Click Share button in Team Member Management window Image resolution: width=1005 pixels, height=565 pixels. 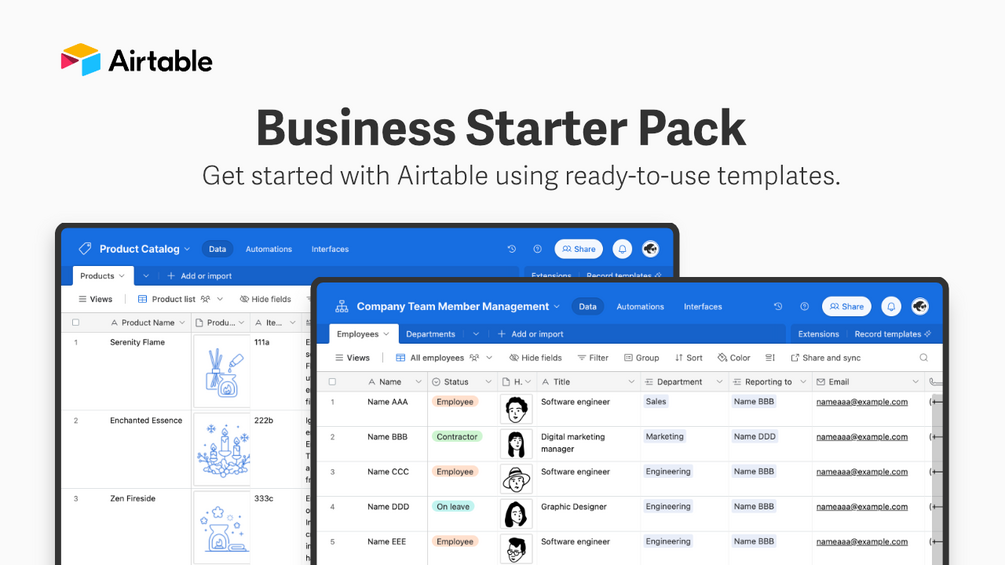coord(846,306)
